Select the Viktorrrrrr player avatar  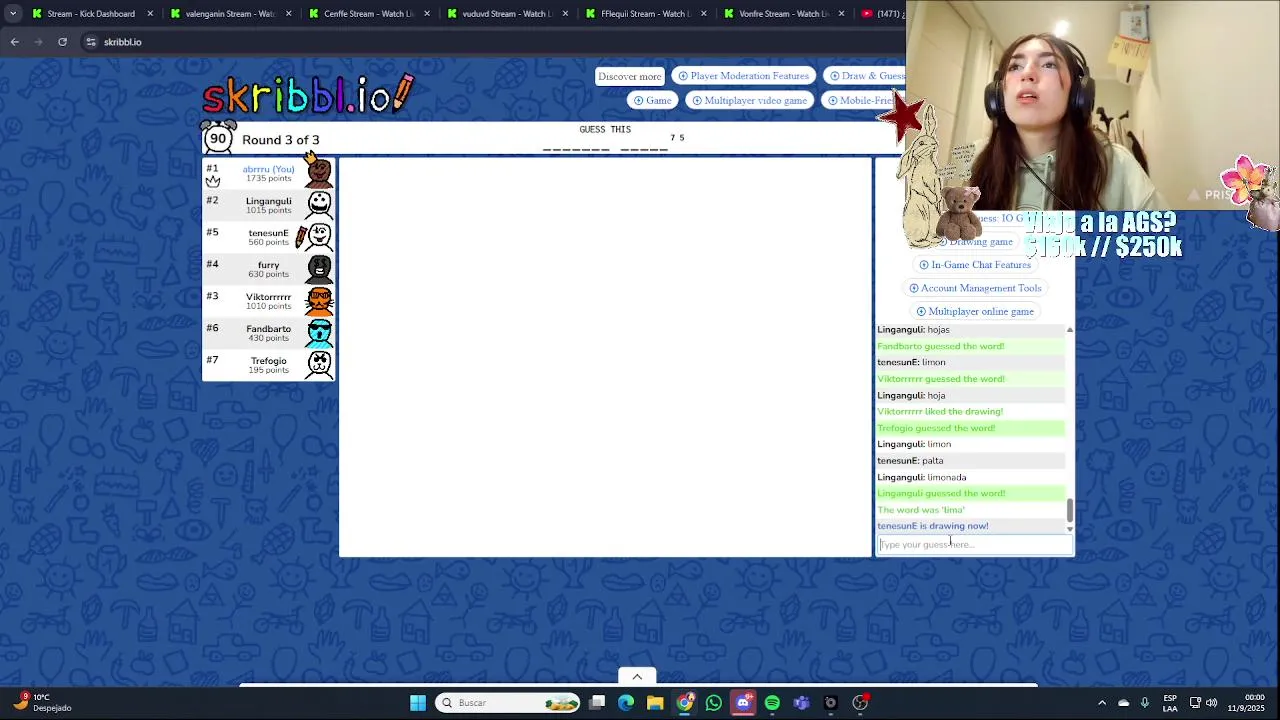[x=319, y=301]
